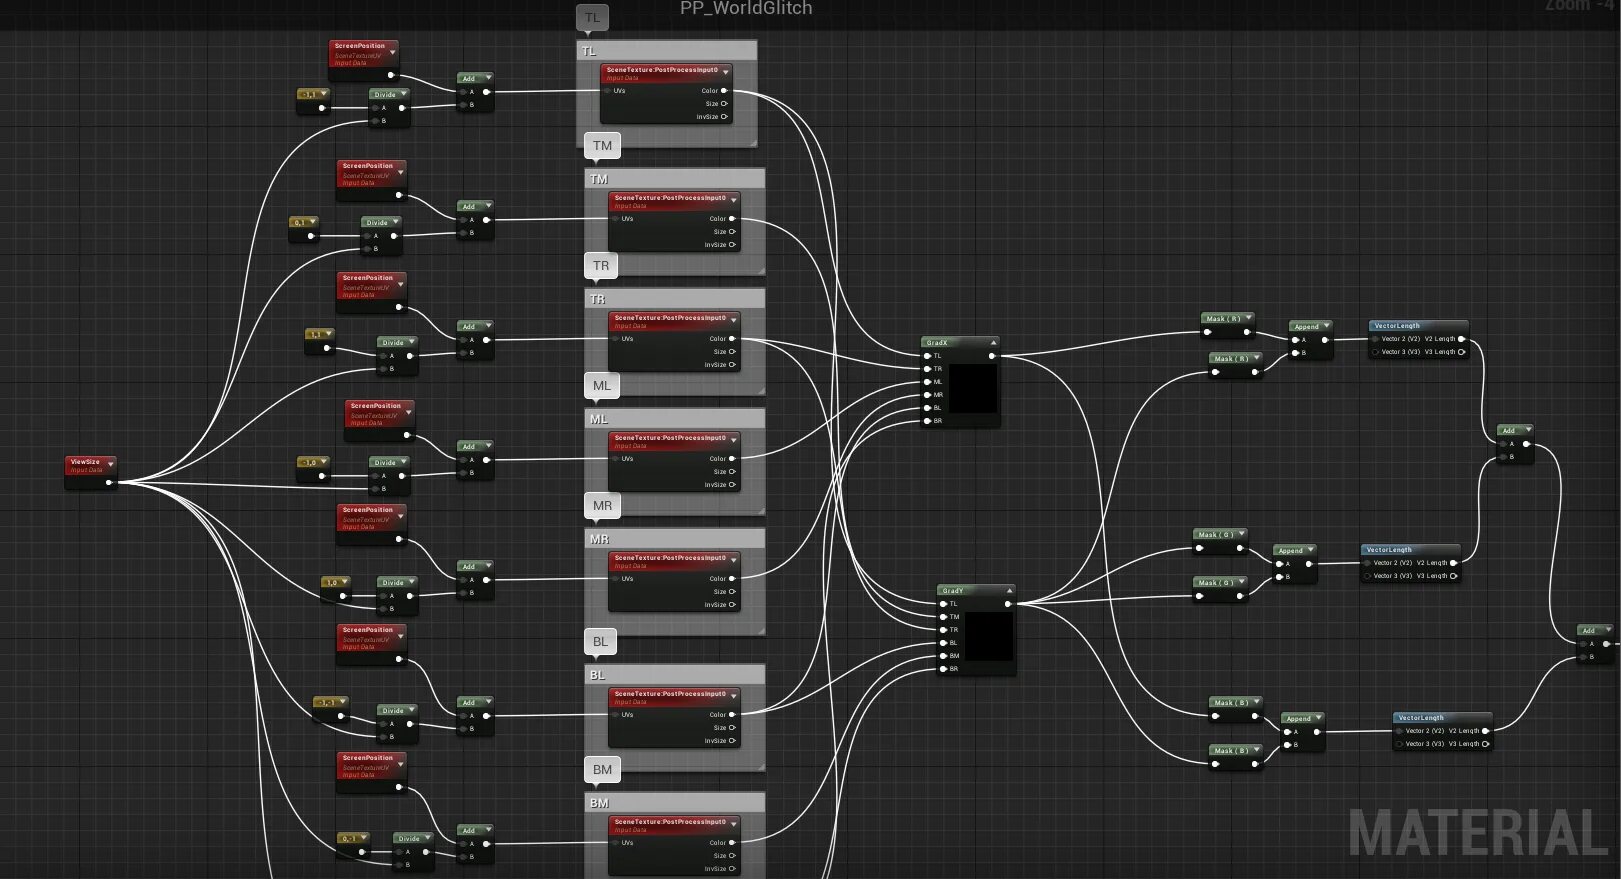Click the TR comment bubble above its box

tap(601, 265)
